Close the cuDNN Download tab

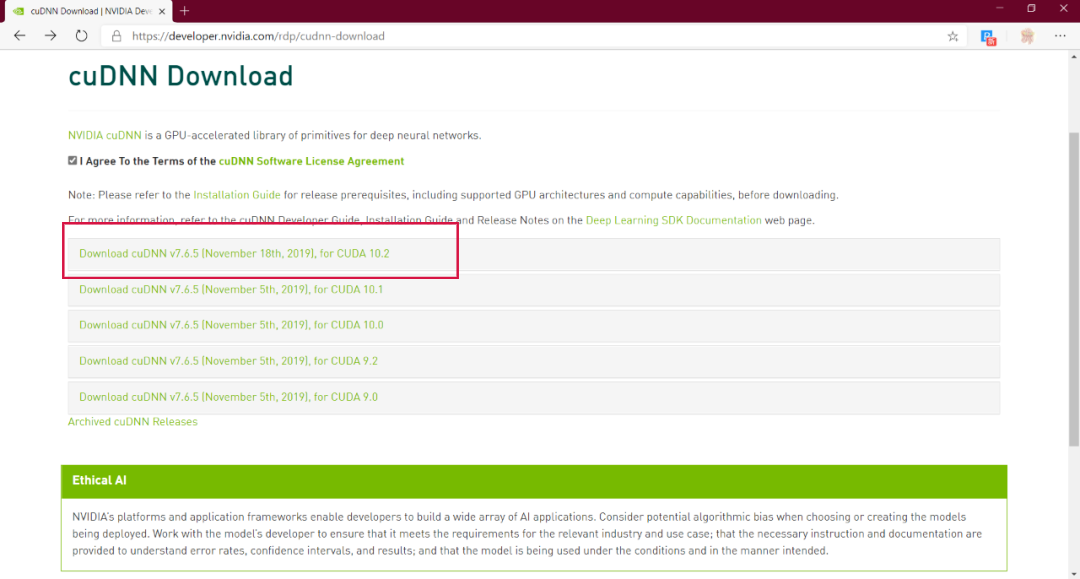pos(162,11)
